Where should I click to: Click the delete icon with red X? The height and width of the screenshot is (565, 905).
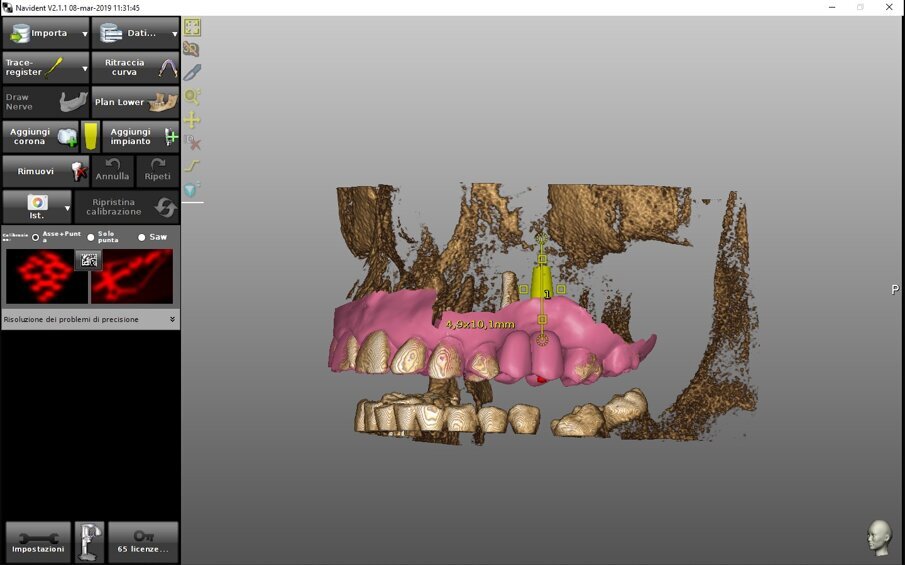[192, 143]
